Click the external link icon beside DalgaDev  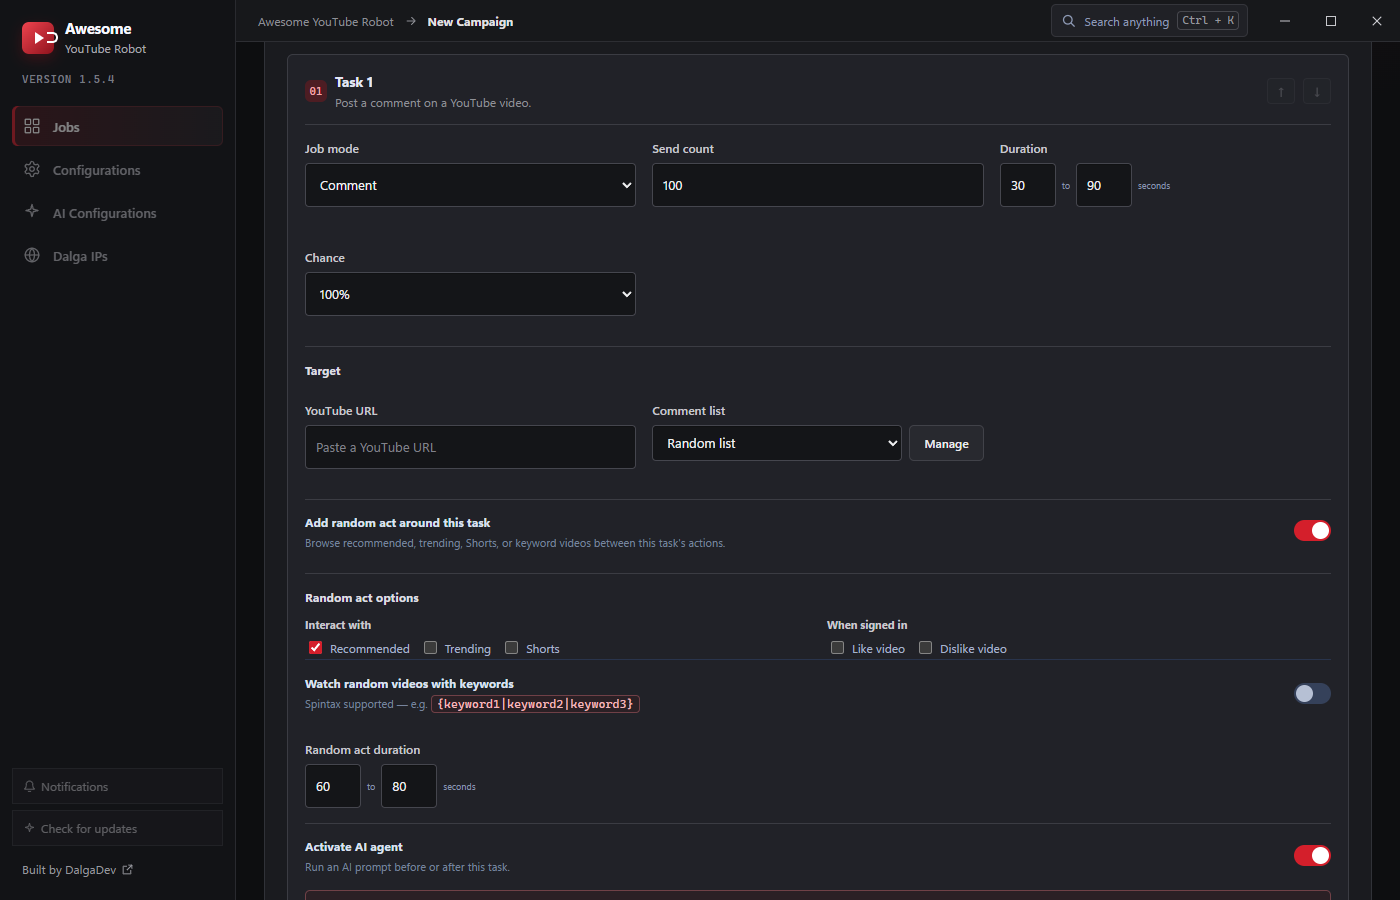(127, 870)
